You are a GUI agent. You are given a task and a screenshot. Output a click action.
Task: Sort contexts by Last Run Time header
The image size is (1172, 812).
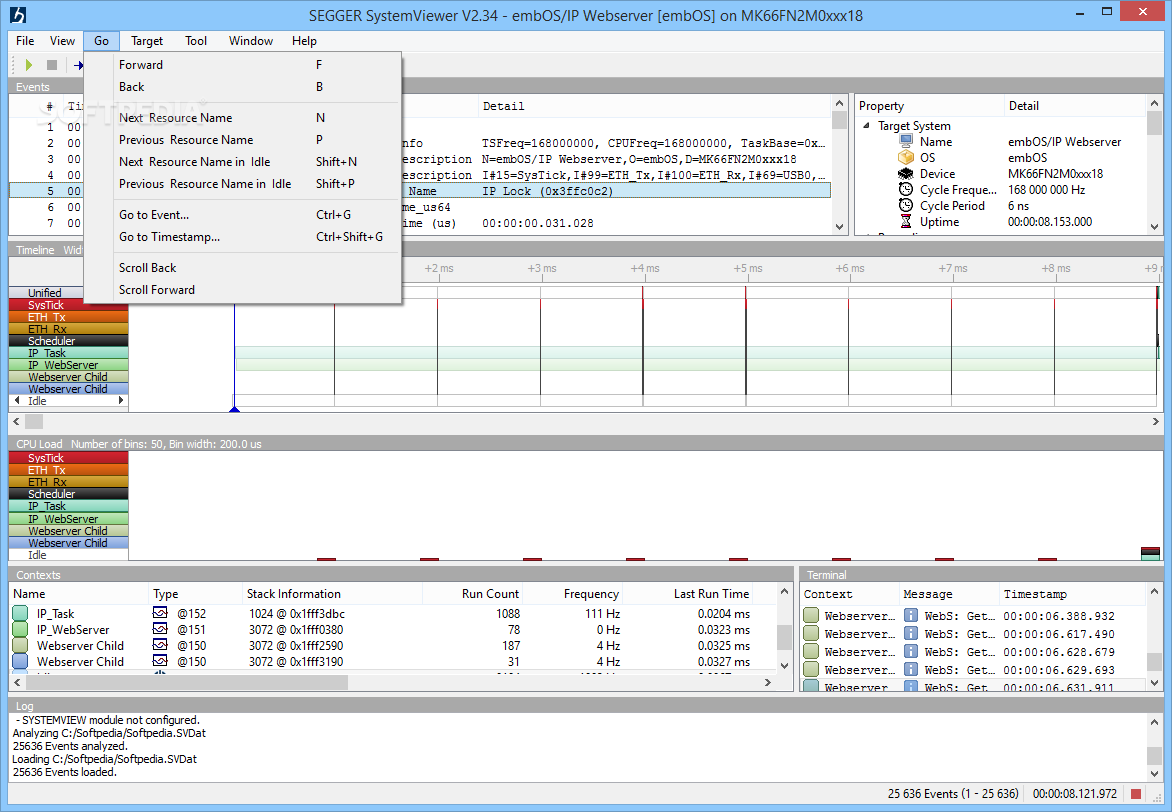pos(688,594)
